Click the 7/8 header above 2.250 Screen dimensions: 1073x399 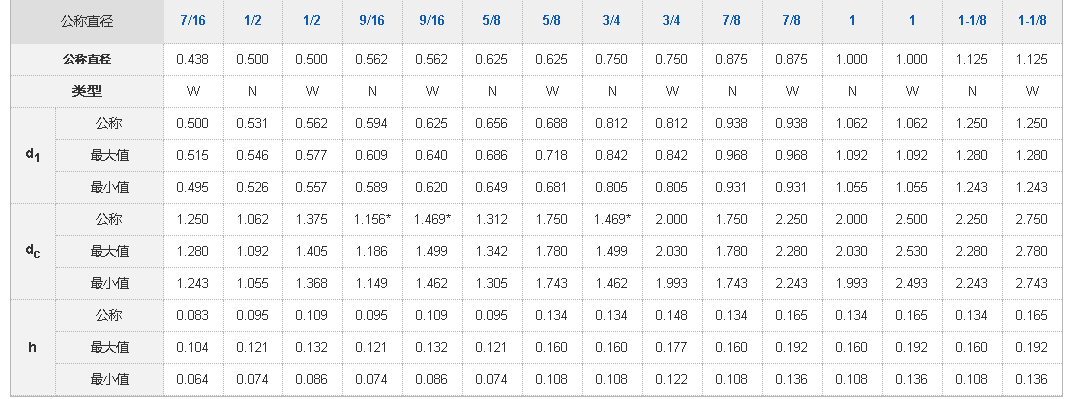coord(791,21)
